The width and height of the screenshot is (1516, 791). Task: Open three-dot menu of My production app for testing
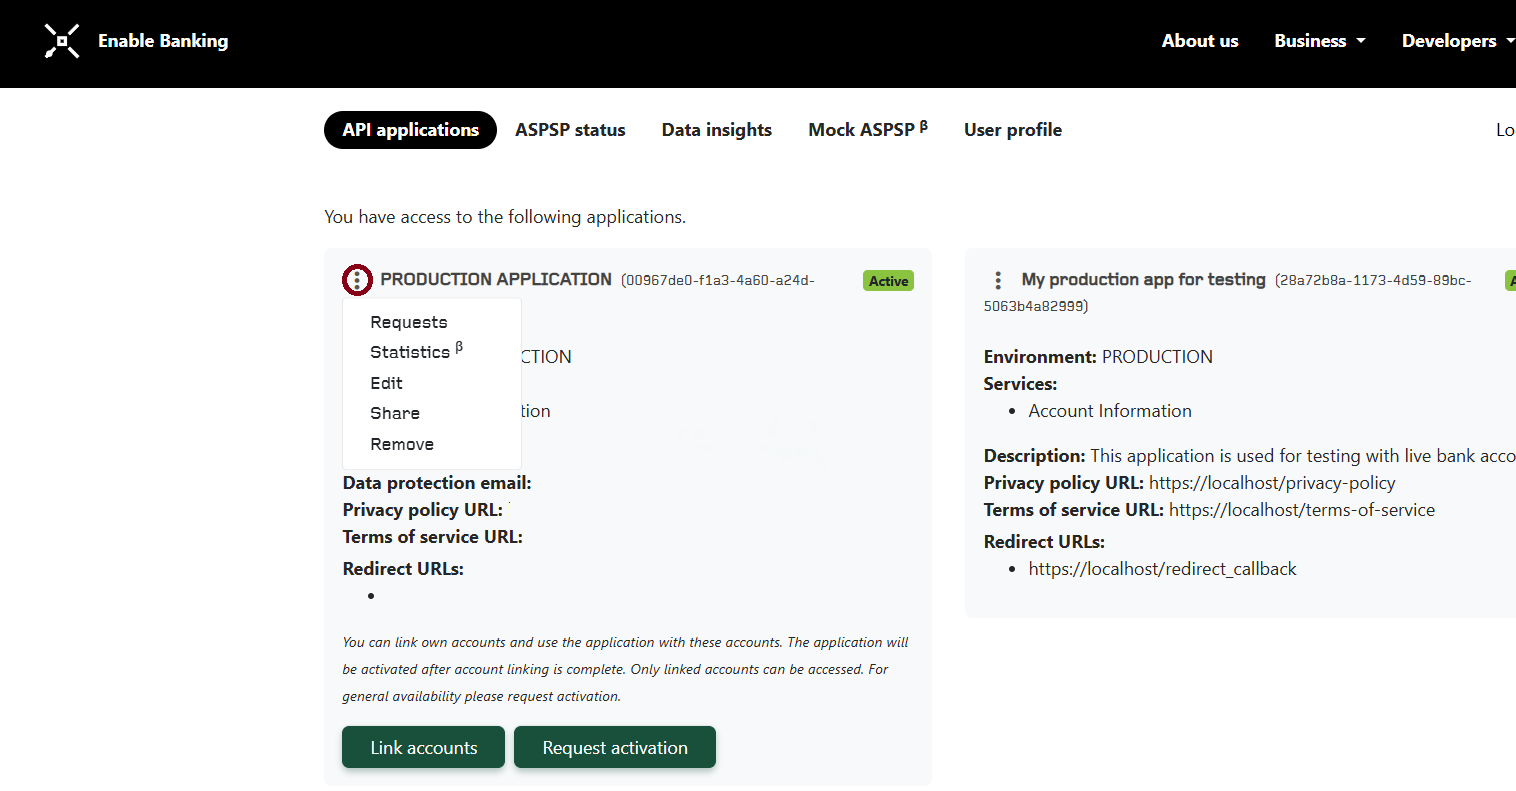pyautogui.click(x=998, y=280)
